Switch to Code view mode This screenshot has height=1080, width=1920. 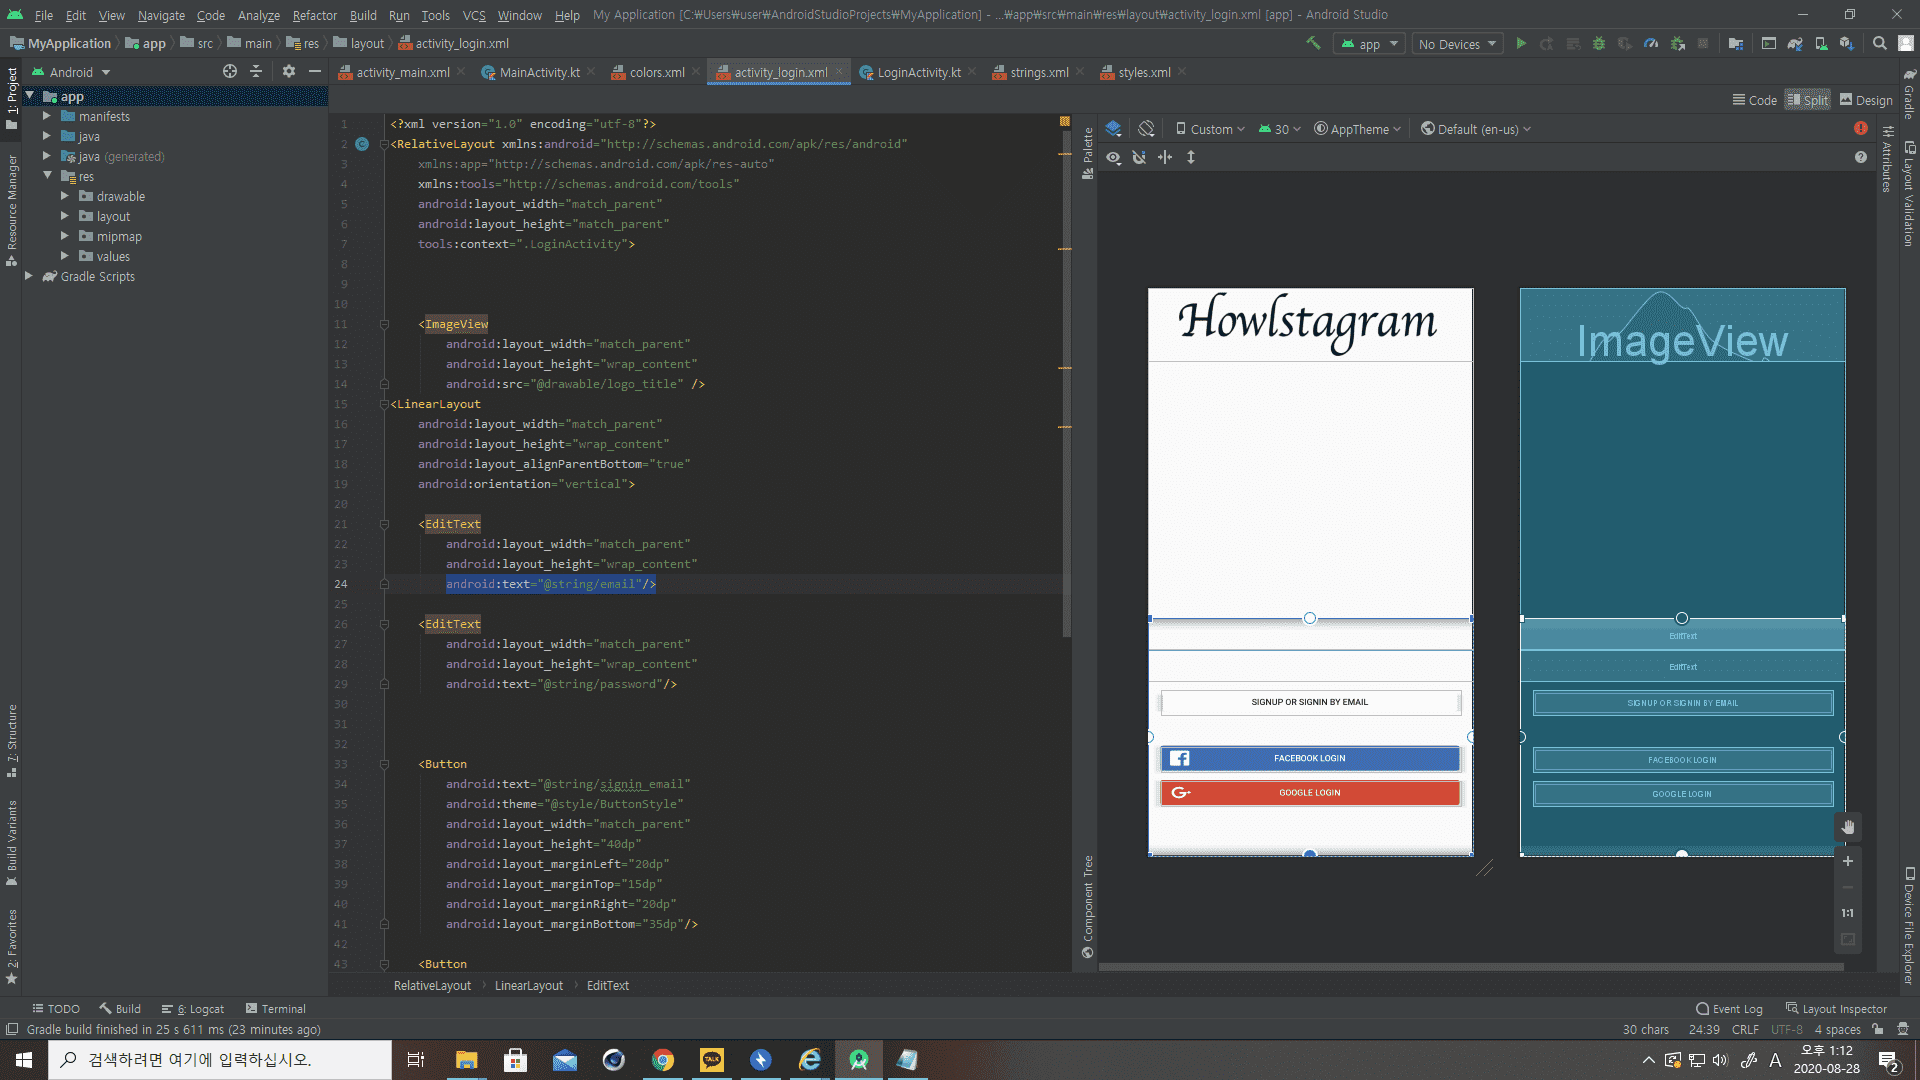[1754, 100]
